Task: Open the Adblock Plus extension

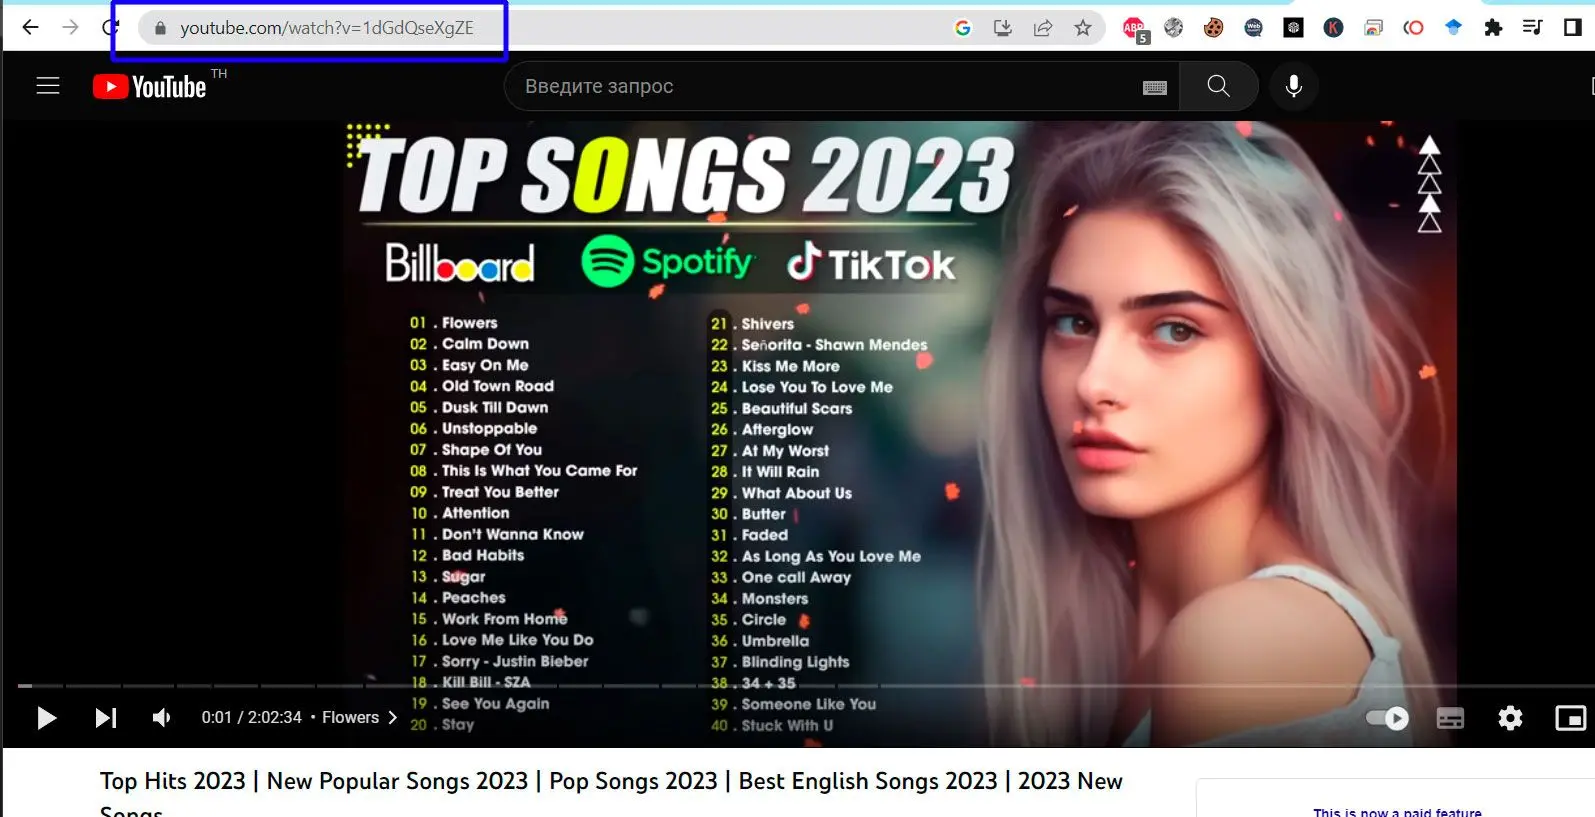Action: pyautogui.click(x=1135, y=29)
